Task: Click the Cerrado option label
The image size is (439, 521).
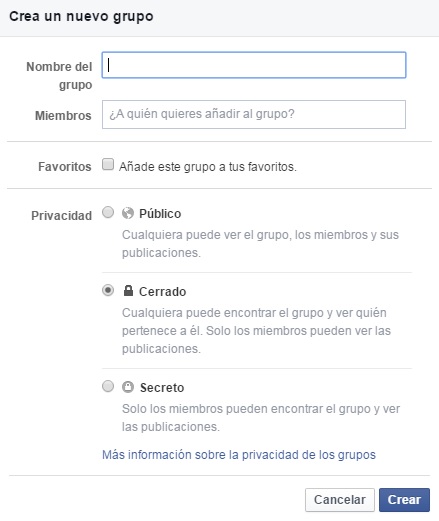Action: coord(163,292)
